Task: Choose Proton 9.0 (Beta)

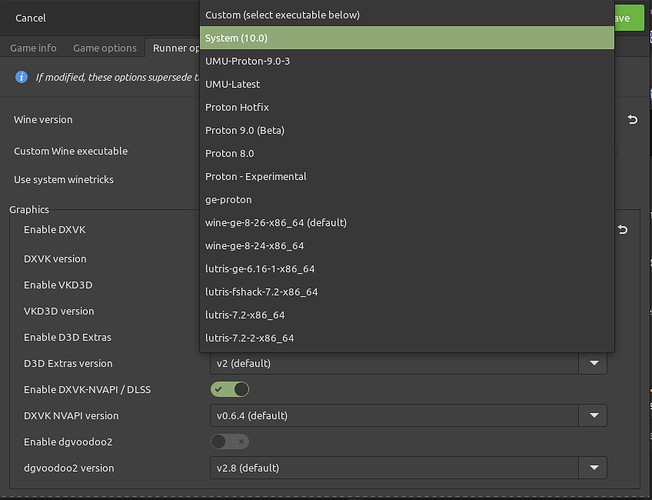Action: pos(407,130)
